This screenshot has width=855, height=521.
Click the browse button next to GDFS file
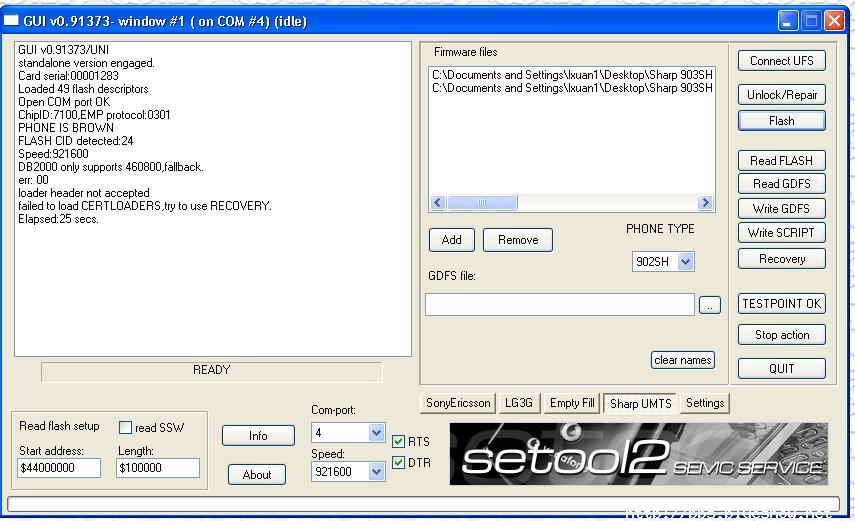[709, 306]
